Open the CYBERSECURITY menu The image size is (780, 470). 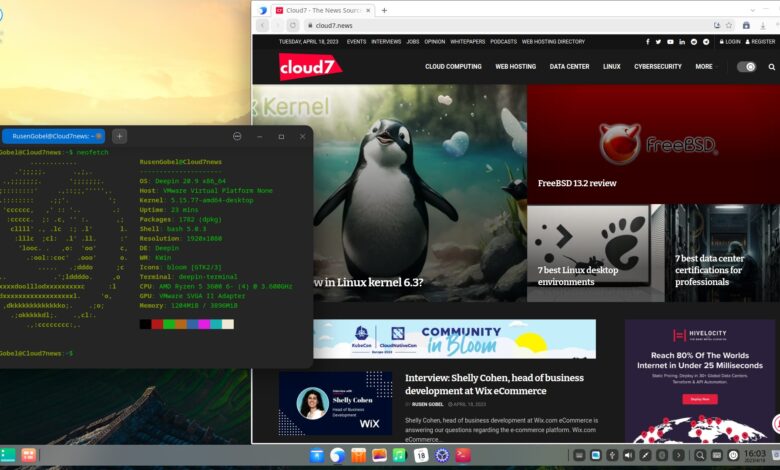658,67
